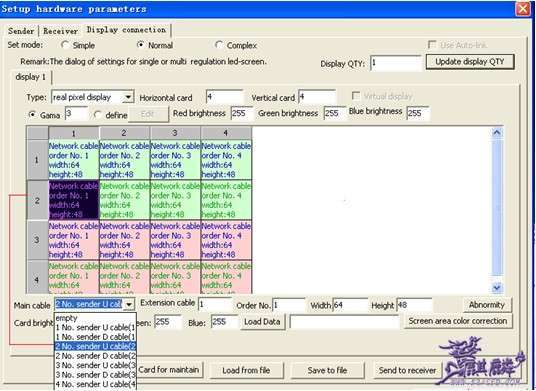This screenshot has width=536, height=391.
Task: Choose '1 No. sender D cable(1' option
Action: point(95,337)
